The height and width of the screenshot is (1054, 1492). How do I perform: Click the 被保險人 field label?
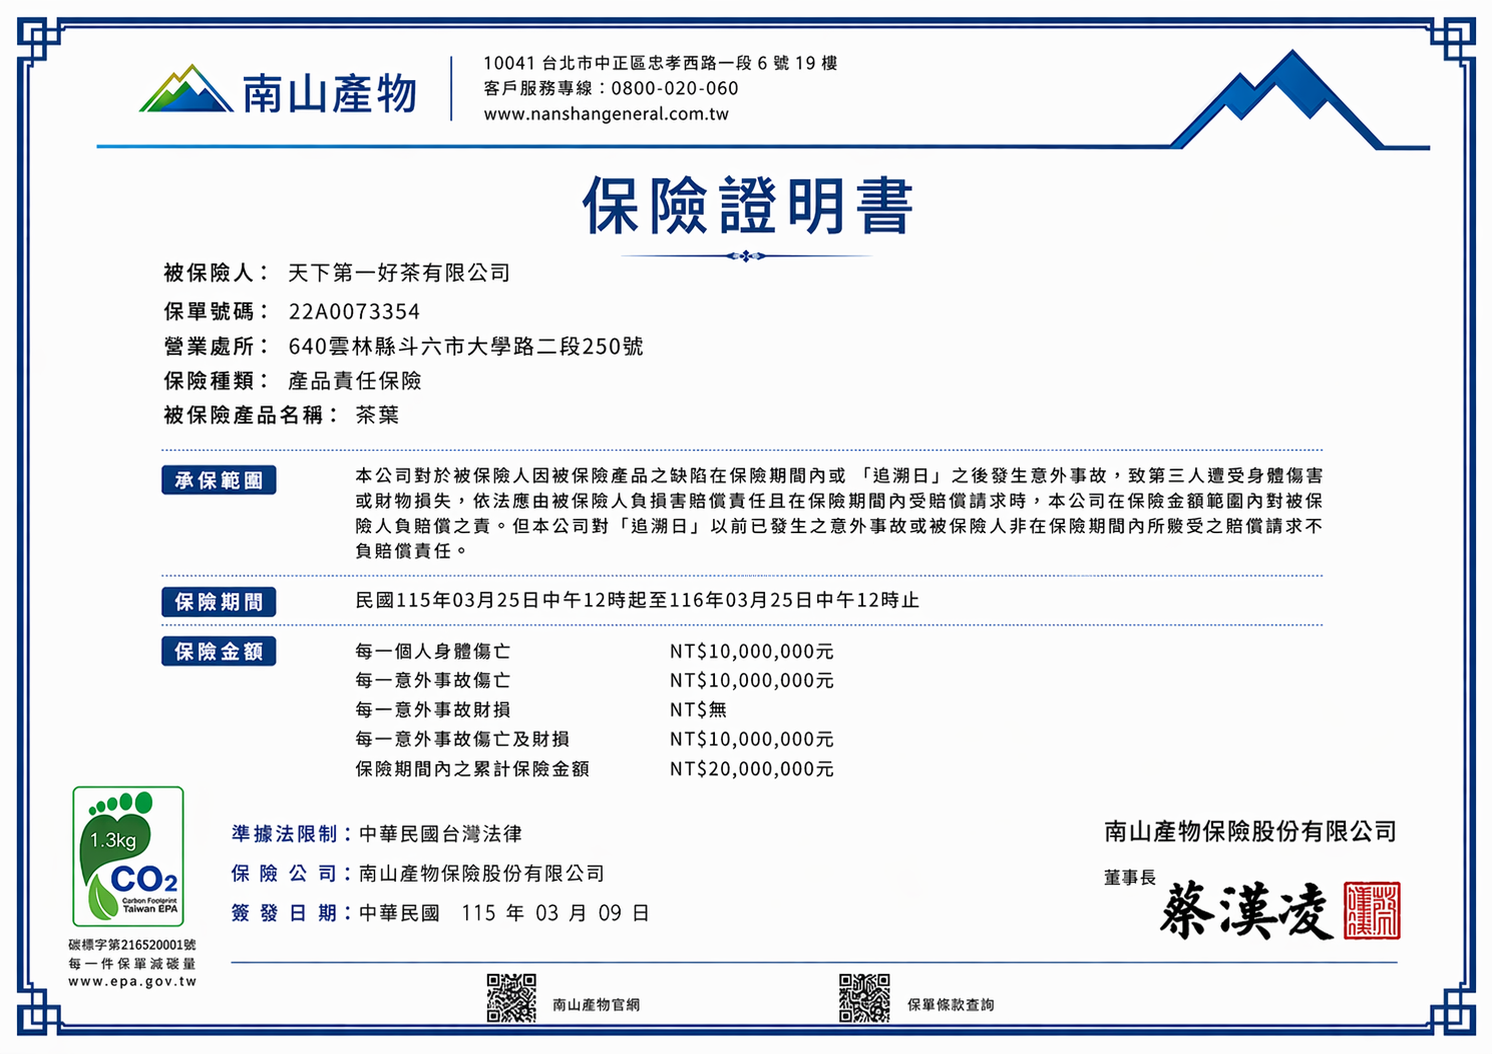coord(216,273)
